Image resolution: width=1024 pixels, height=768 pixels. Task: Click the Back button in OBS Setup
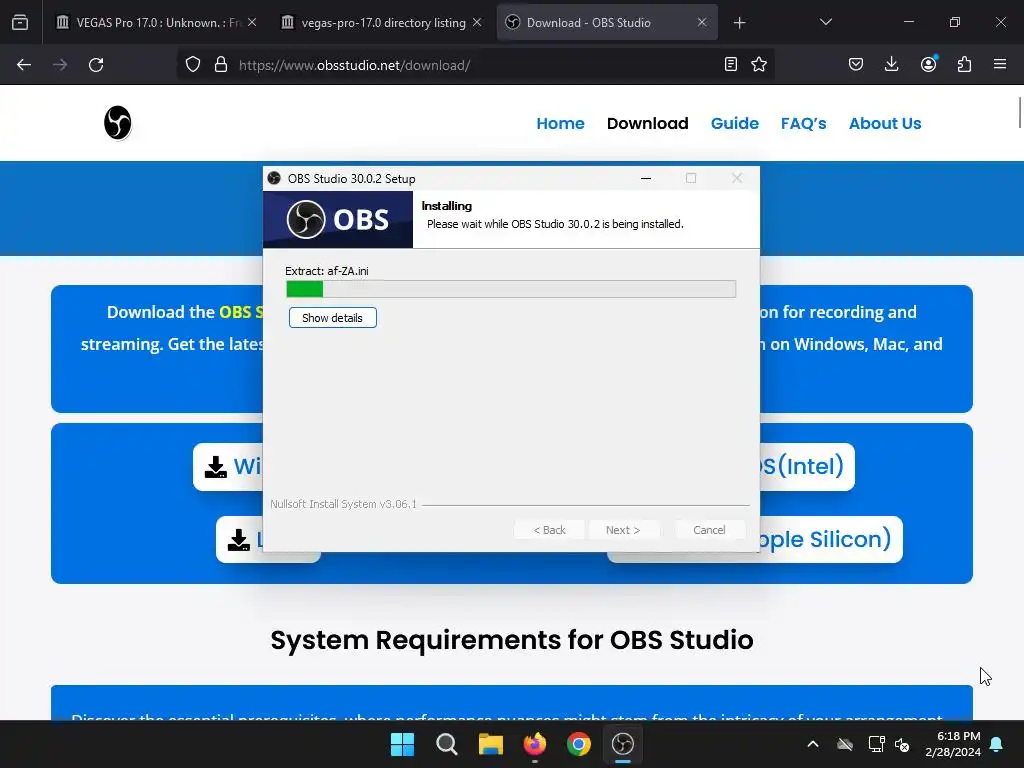click(549, 530)
